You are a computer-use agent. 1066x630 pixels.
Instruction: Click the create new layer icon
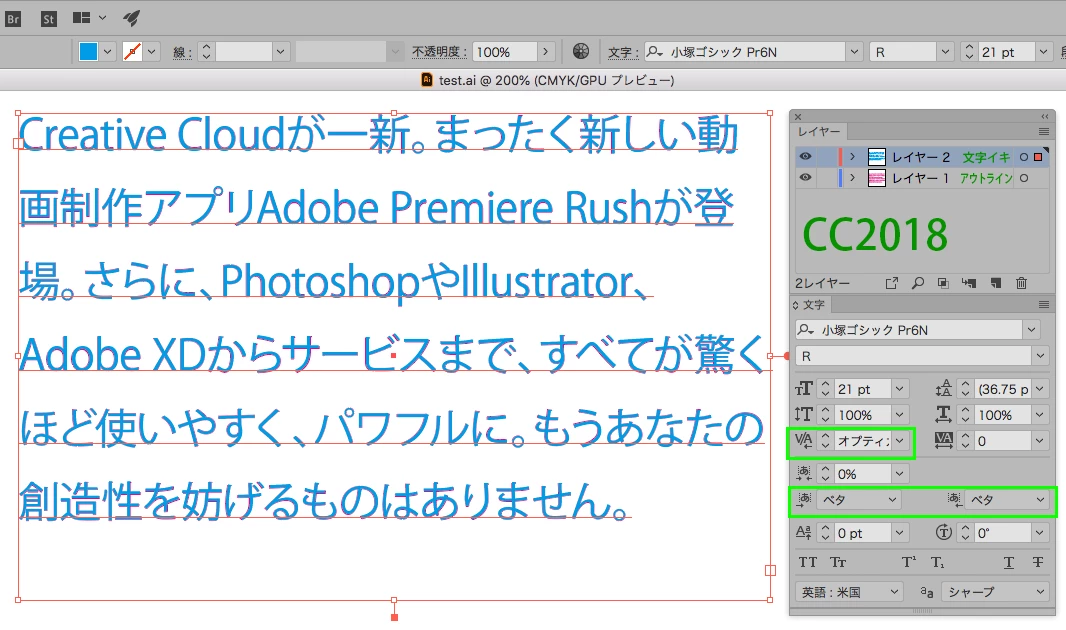click(995, 283)
